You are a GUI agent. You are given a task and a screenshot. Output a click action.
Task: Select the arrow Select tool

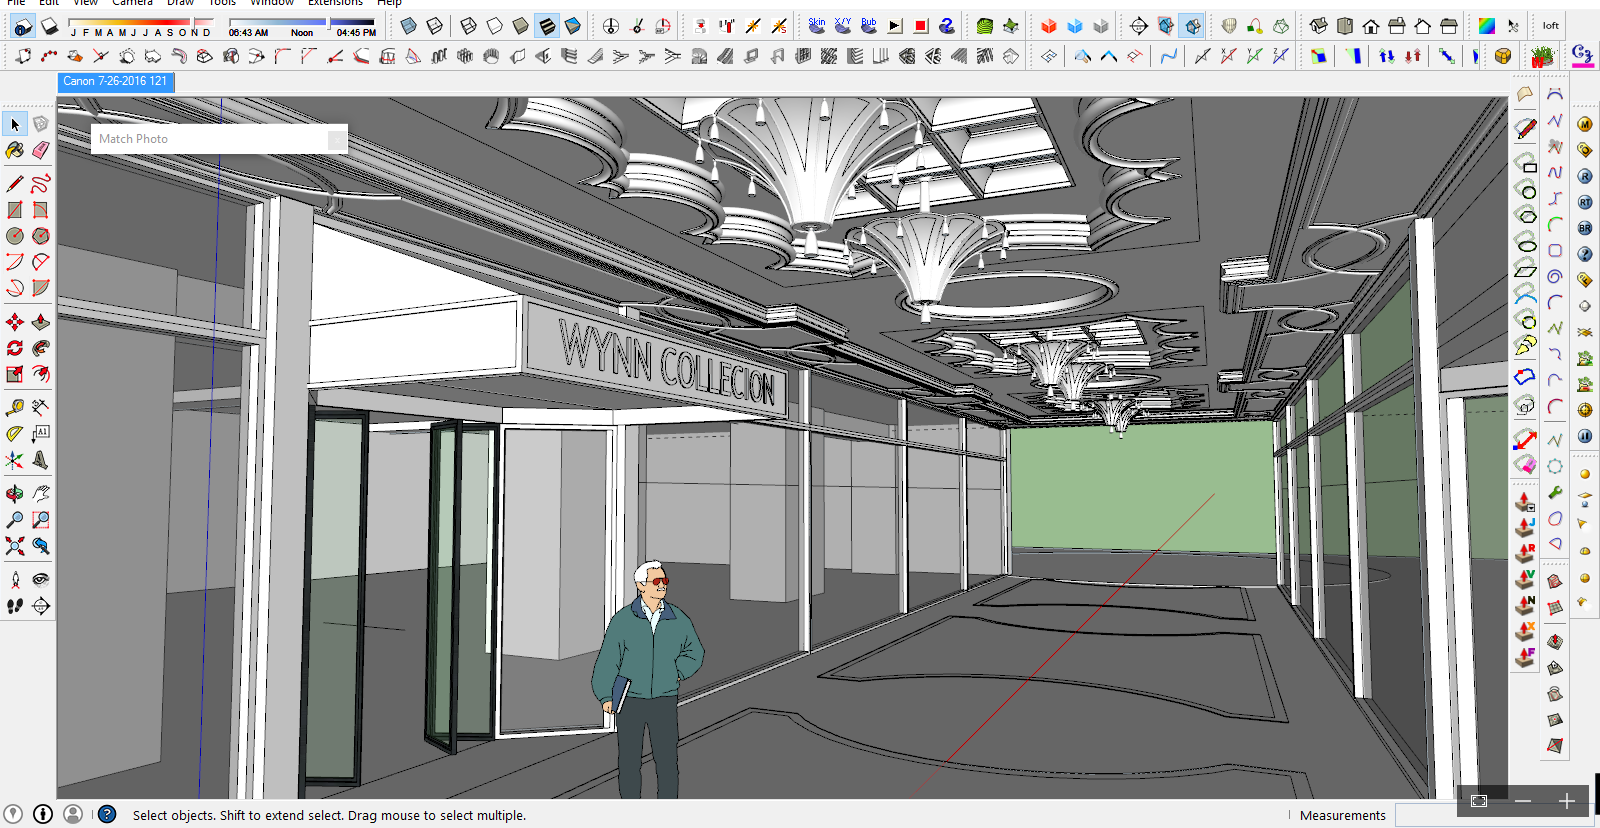(x=15, y=124)
